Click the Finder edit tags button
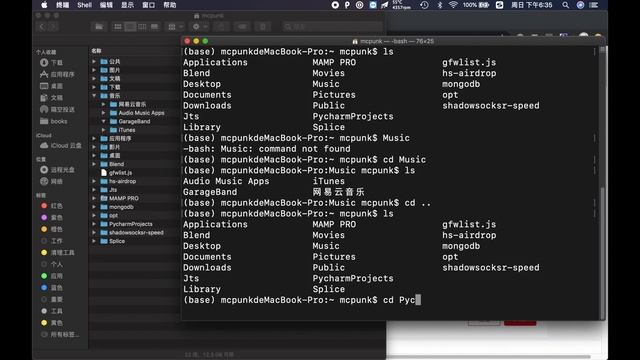This screenshot has width=640, height=360. [x=242, y=27]
